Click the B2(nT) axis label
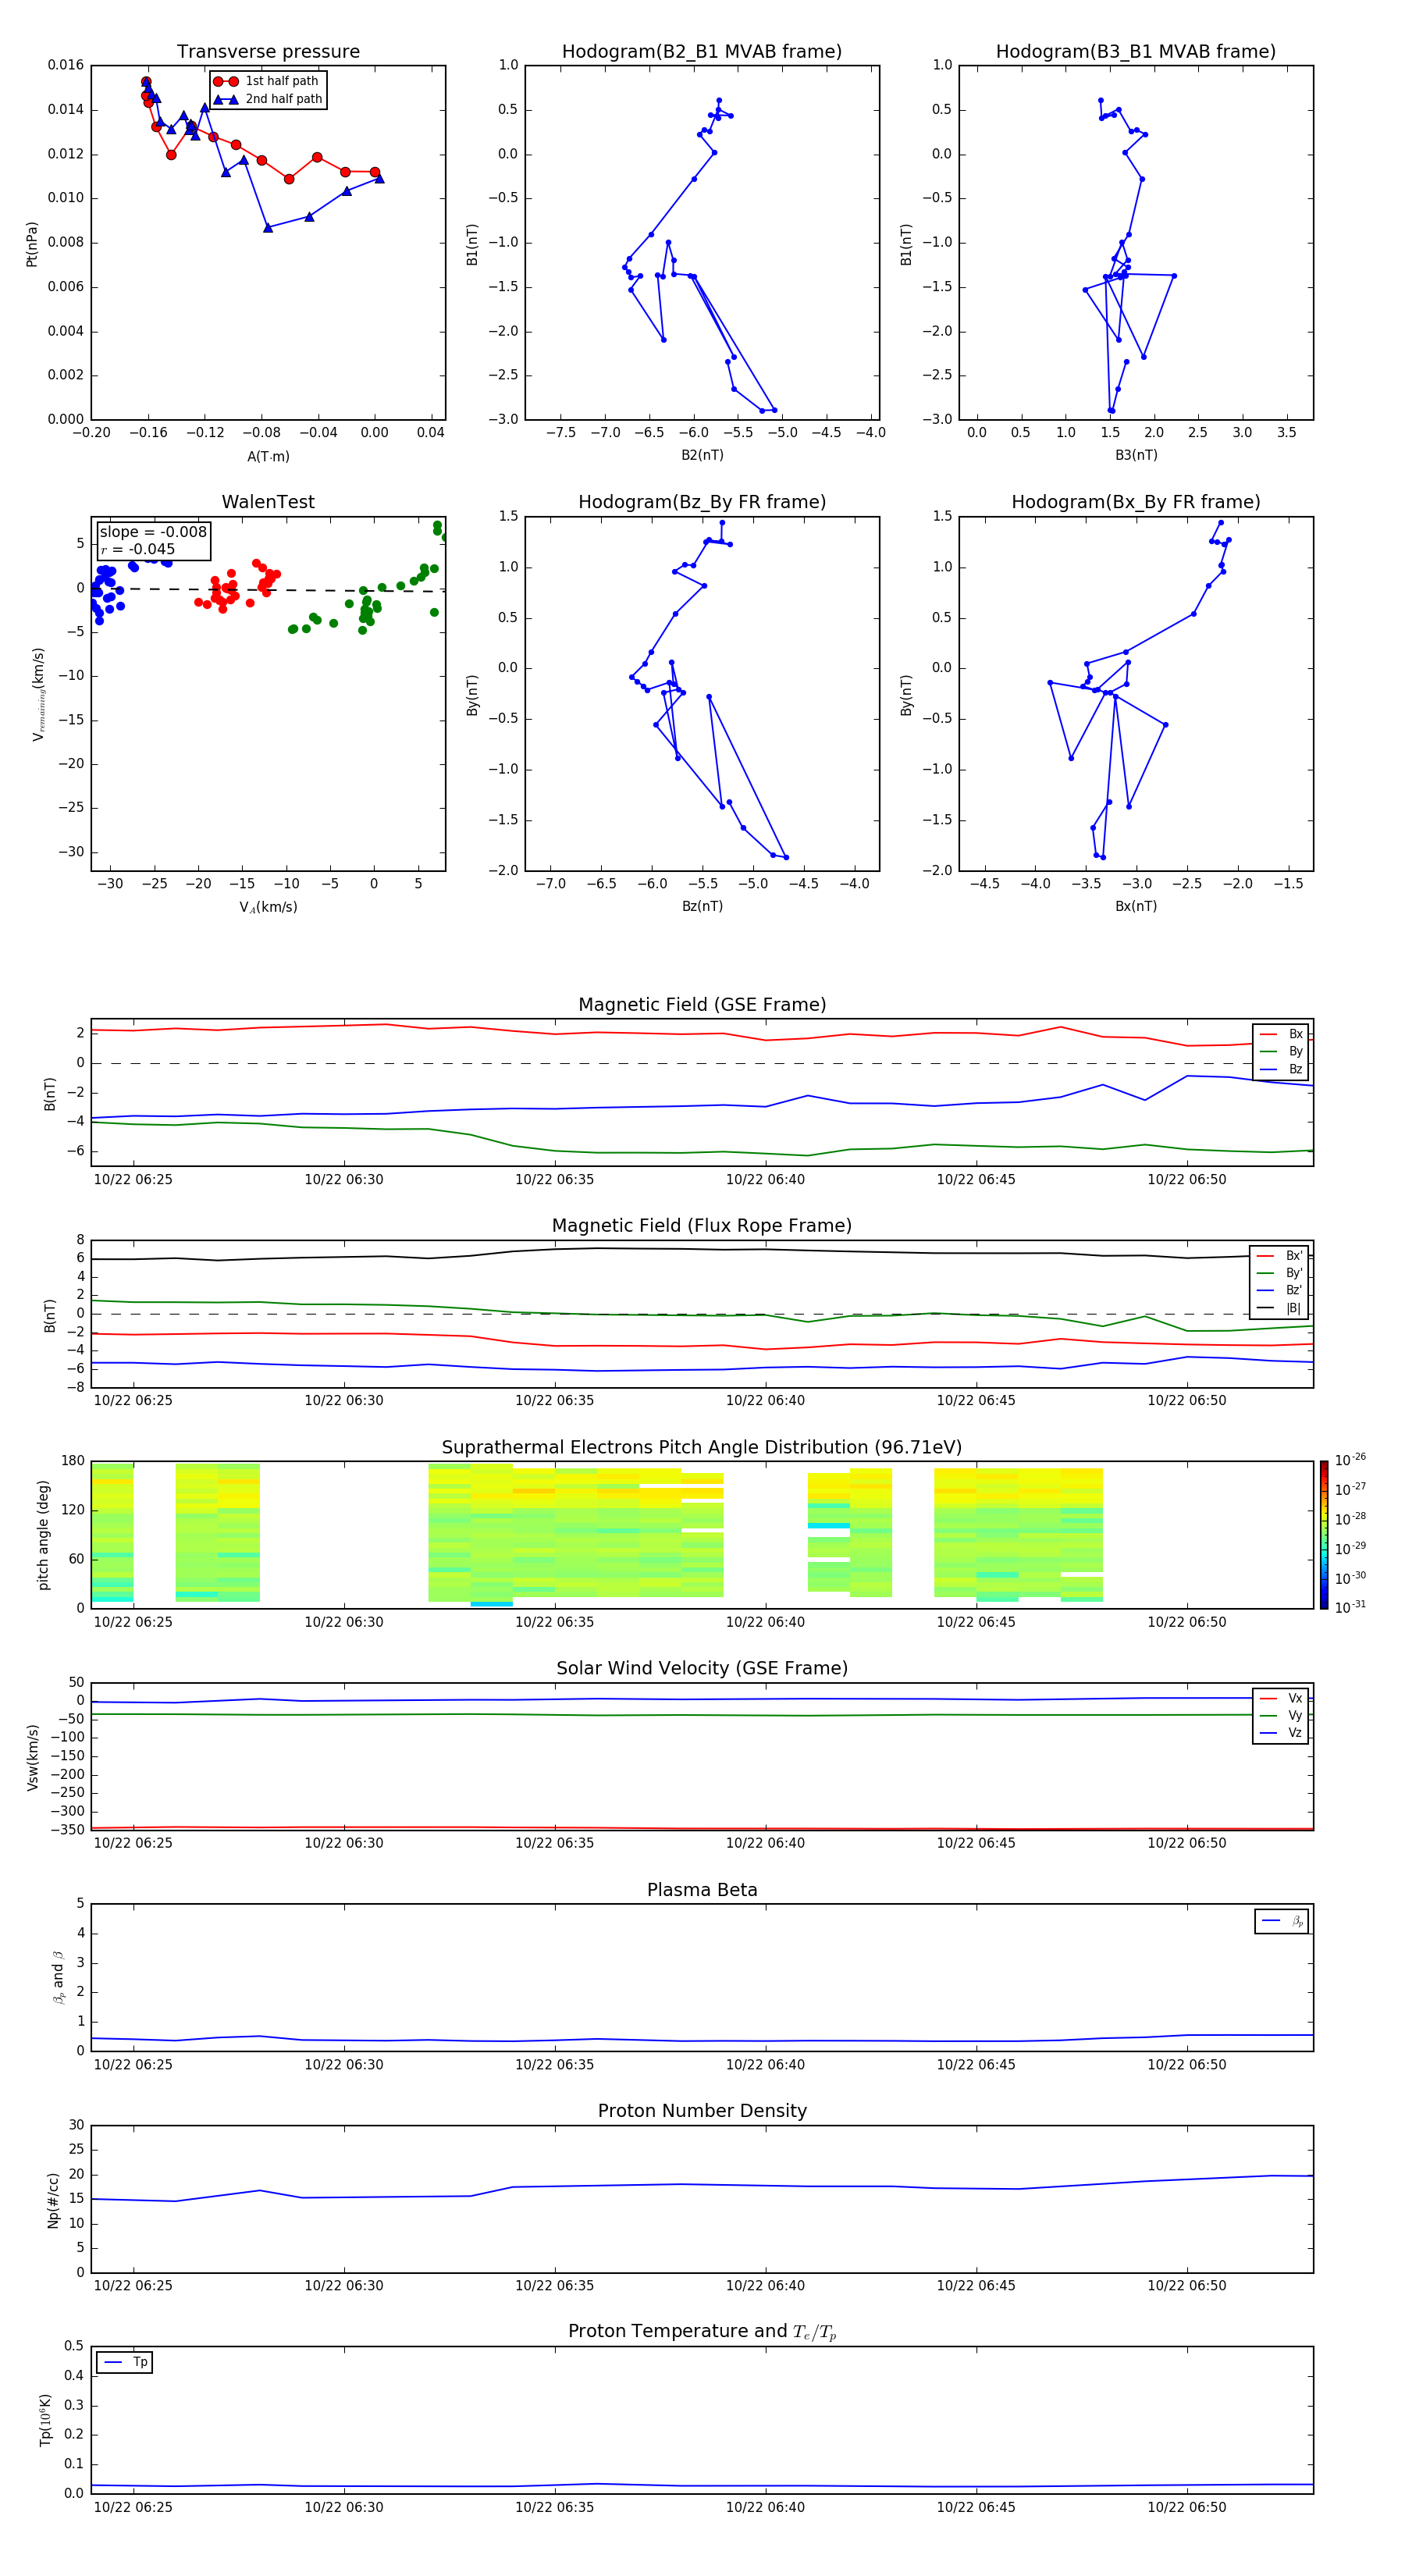This screenshot has height=2576, width=1405. click(702, 455)
